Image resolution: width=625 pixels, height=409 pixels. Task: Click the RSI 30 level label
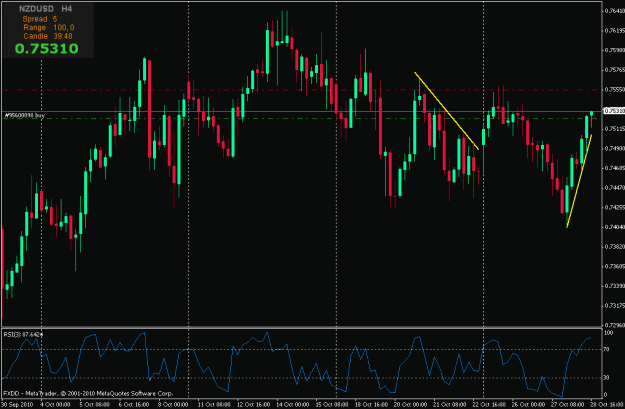click(x=606, y=377)
